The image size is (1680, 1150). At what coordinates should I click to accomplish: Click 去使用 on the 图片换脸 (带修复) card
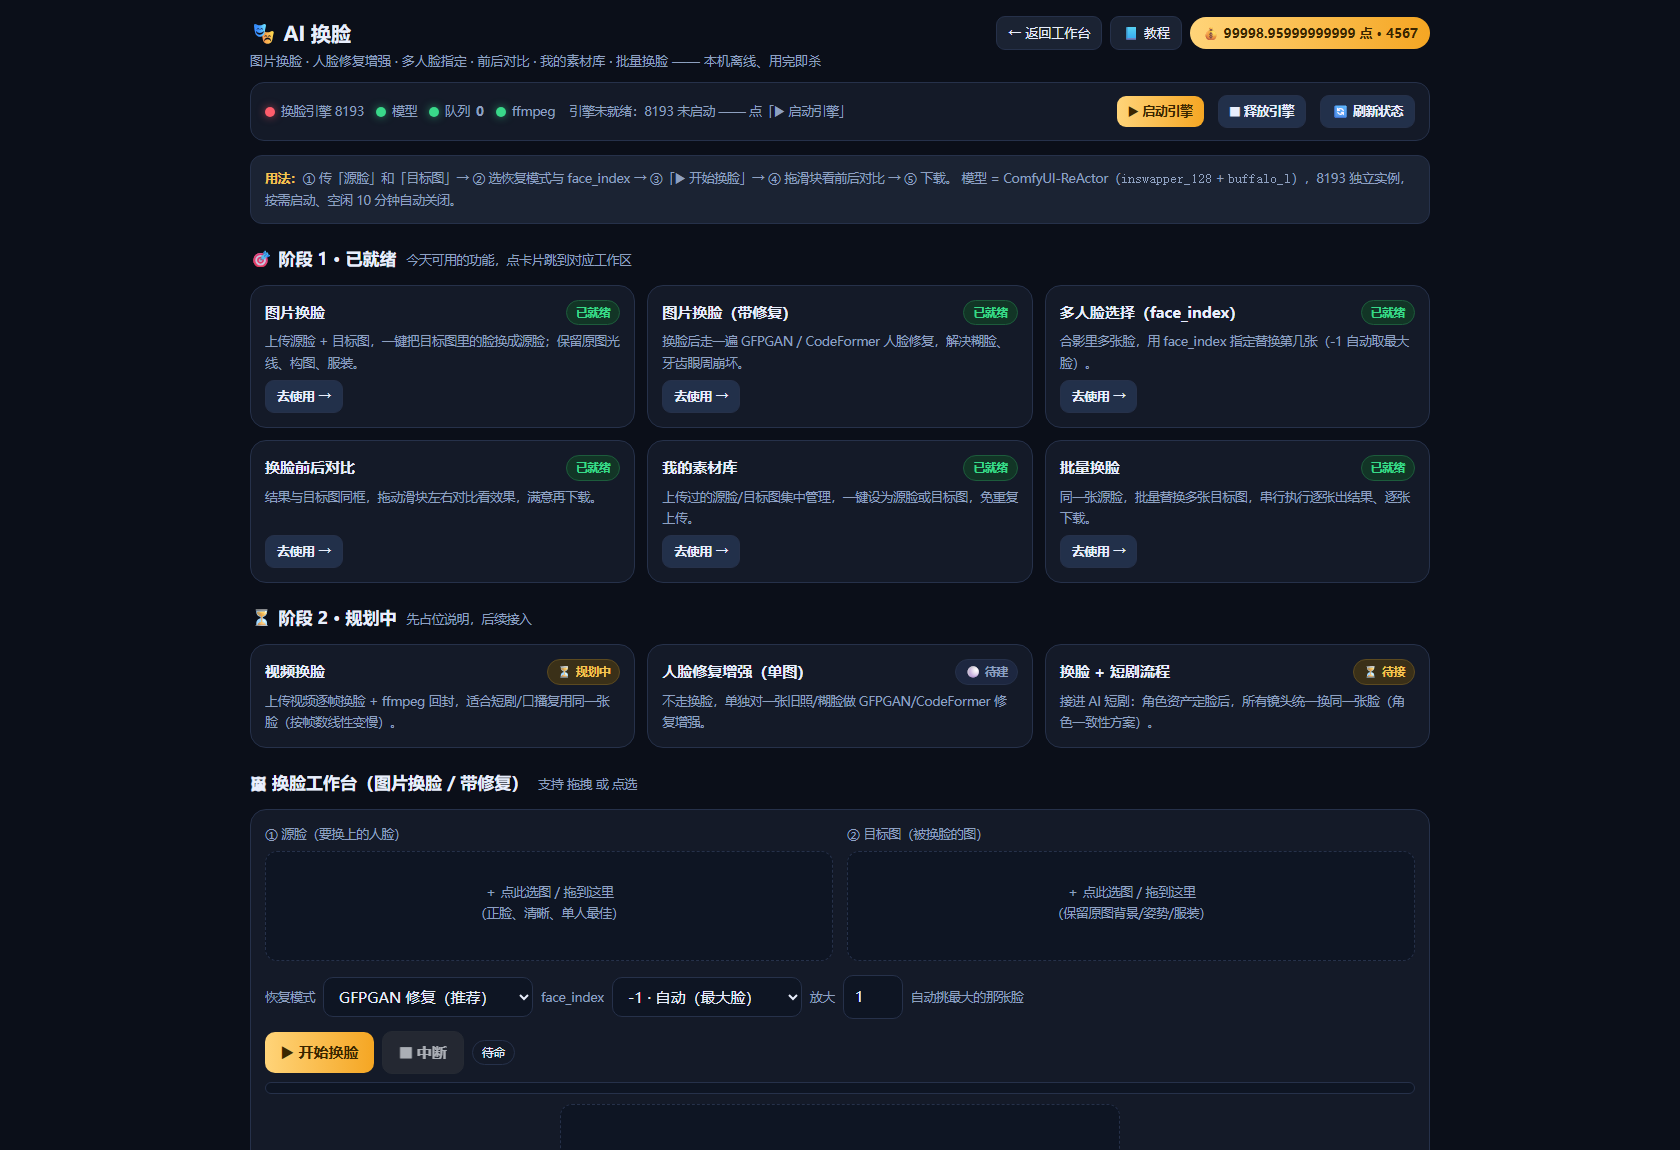tap(701, 396)
